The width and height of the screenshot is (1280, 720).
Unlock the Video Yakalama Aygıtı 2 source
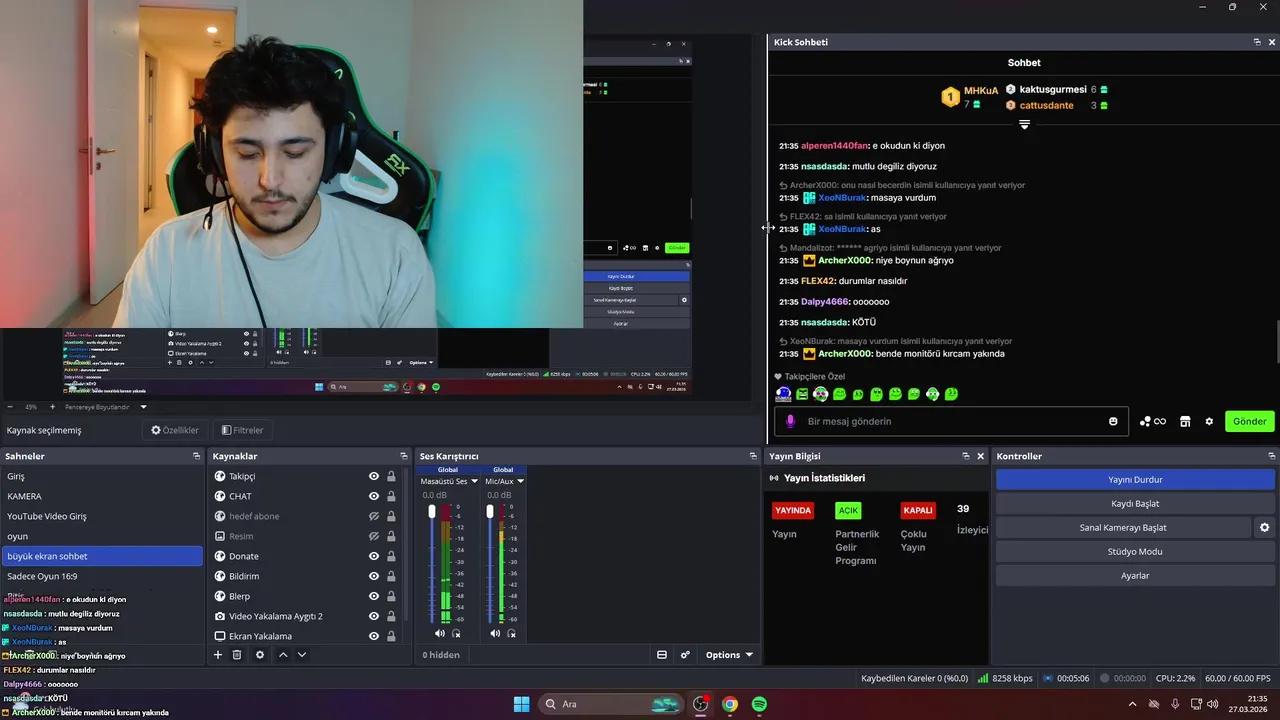(391, 616)
